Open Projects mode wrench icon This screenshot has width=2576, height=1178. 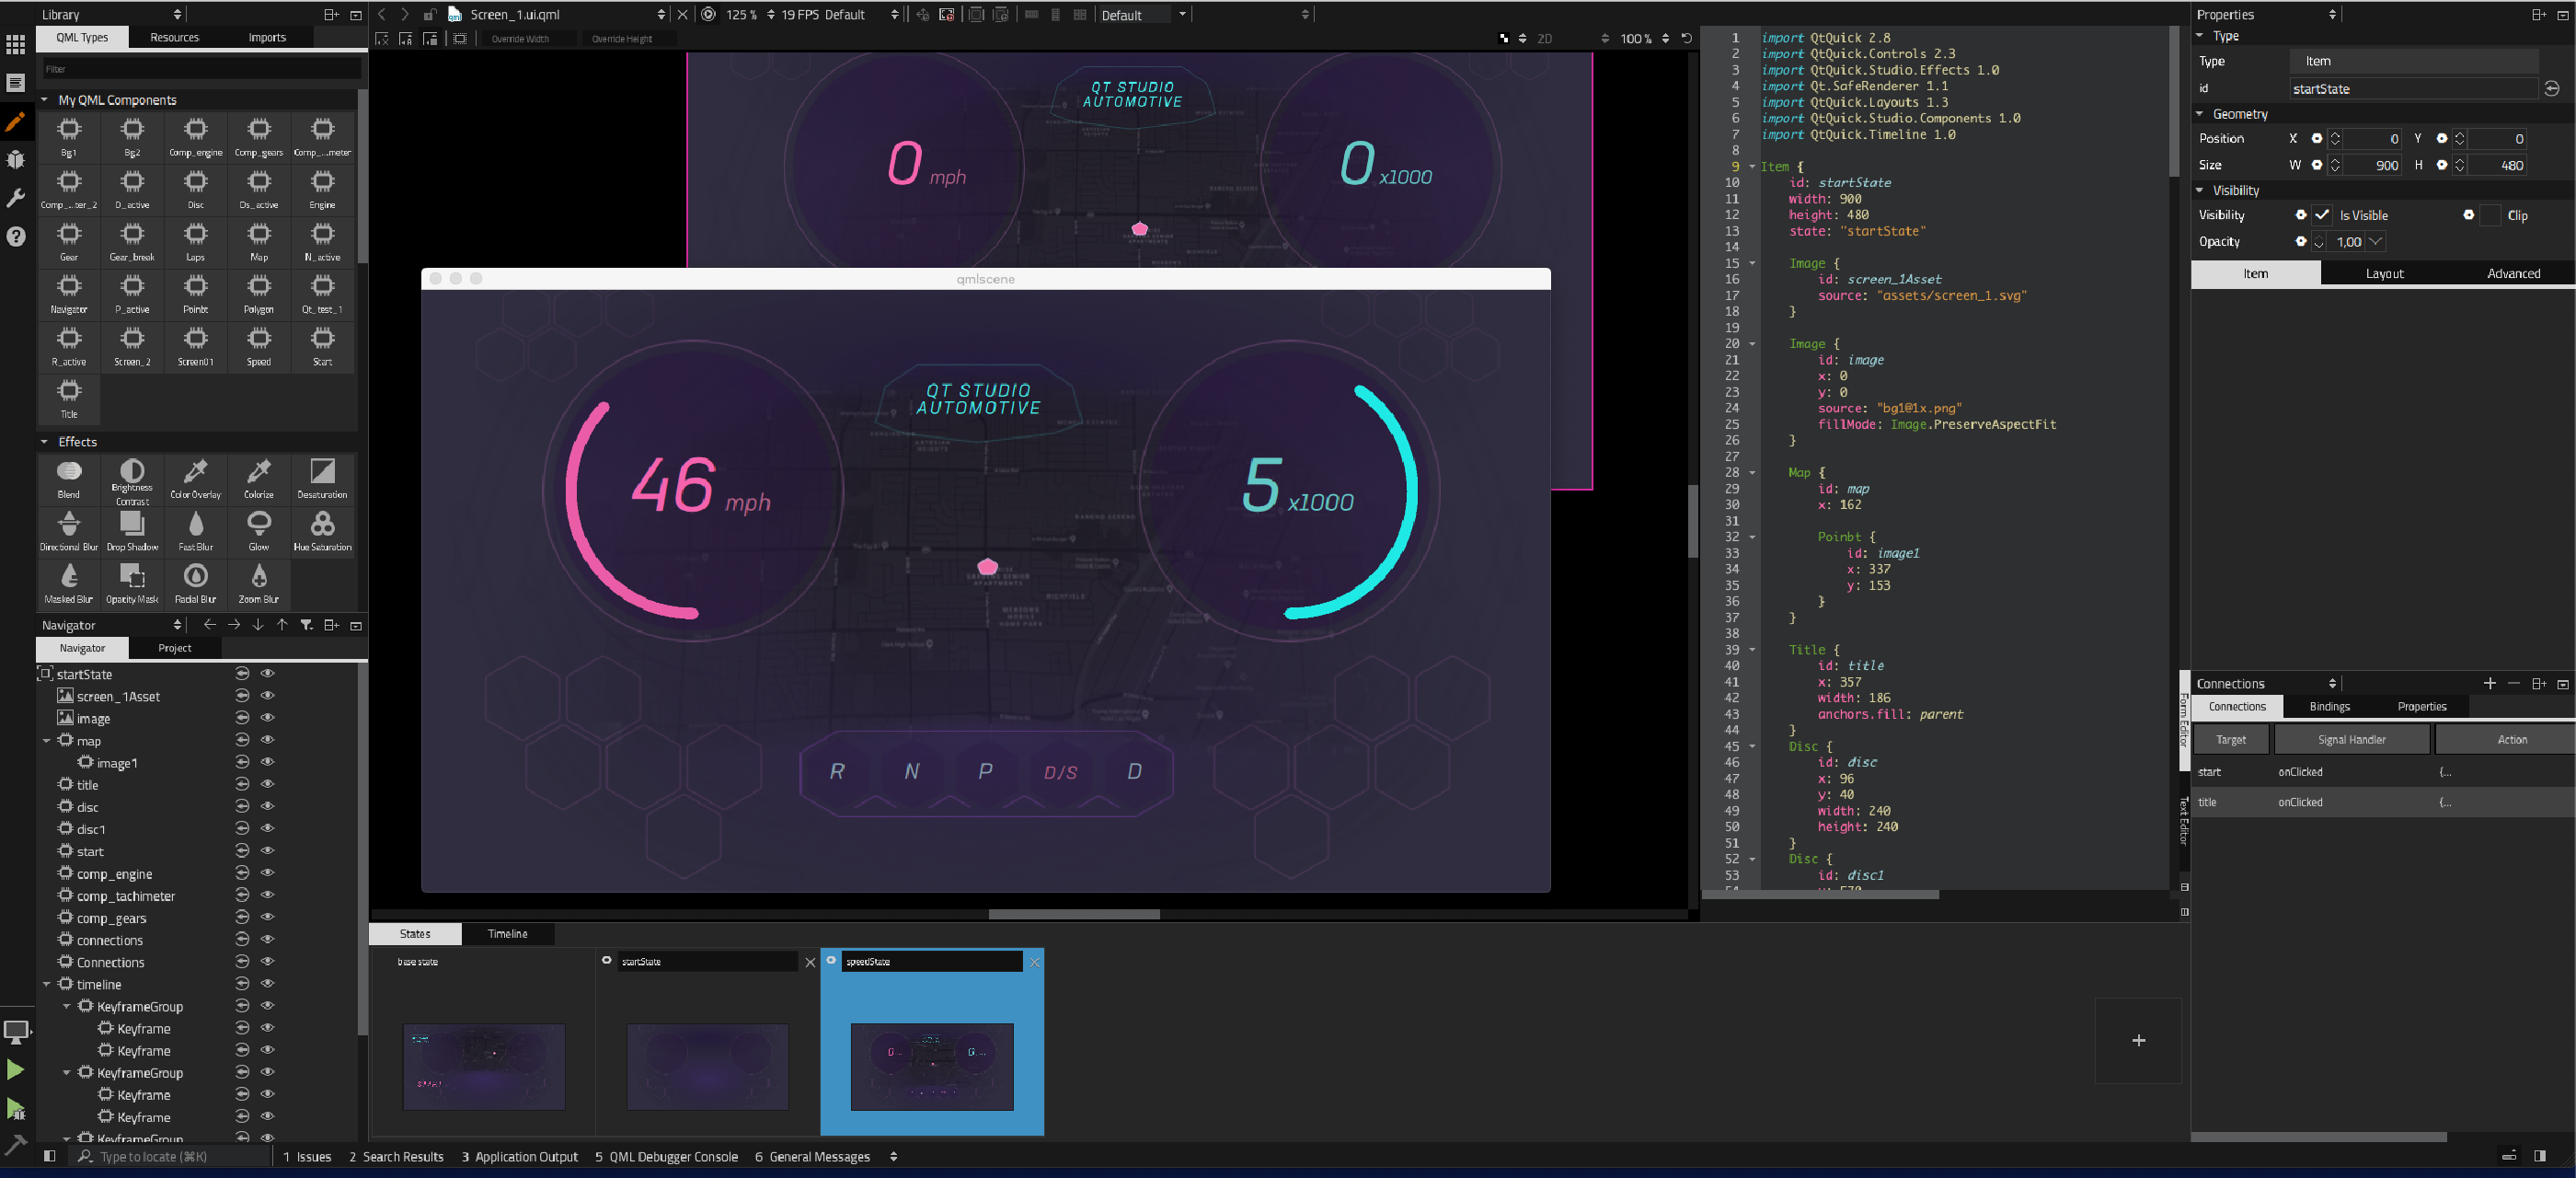click(x=15, y=198)
